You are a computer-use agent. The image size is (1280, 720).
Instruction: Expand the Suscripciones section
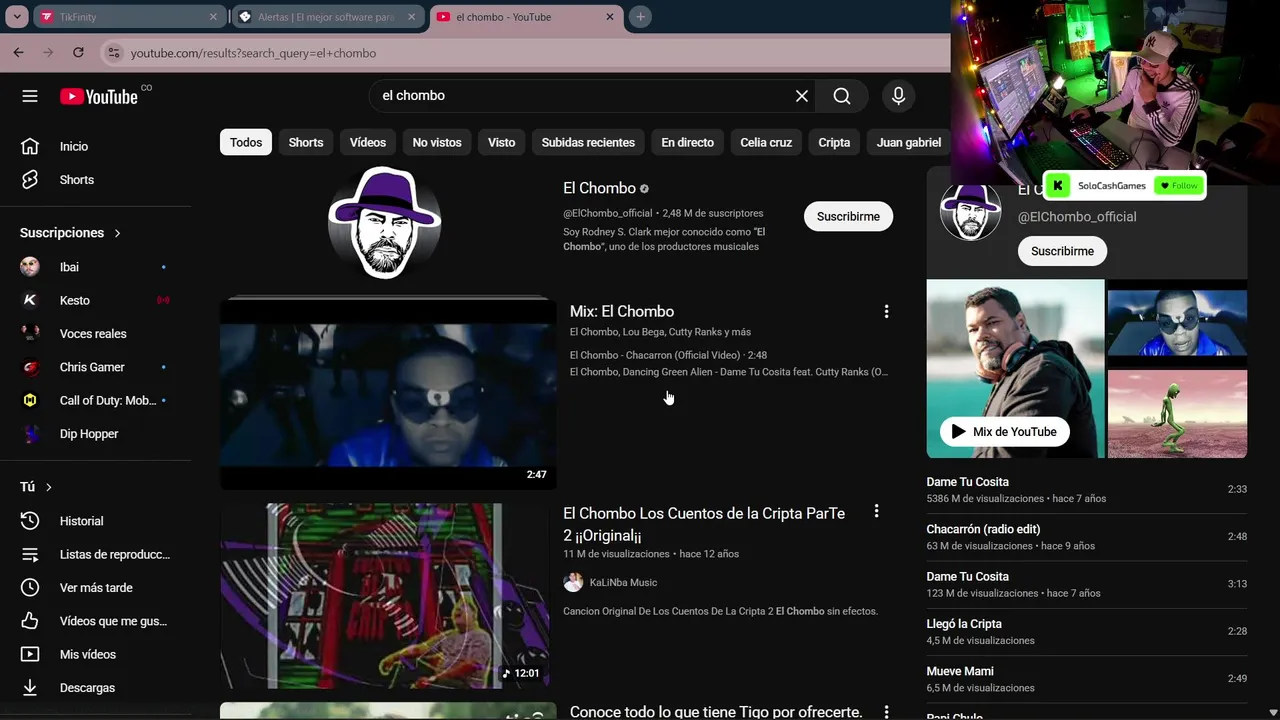(x=70, y=233)
